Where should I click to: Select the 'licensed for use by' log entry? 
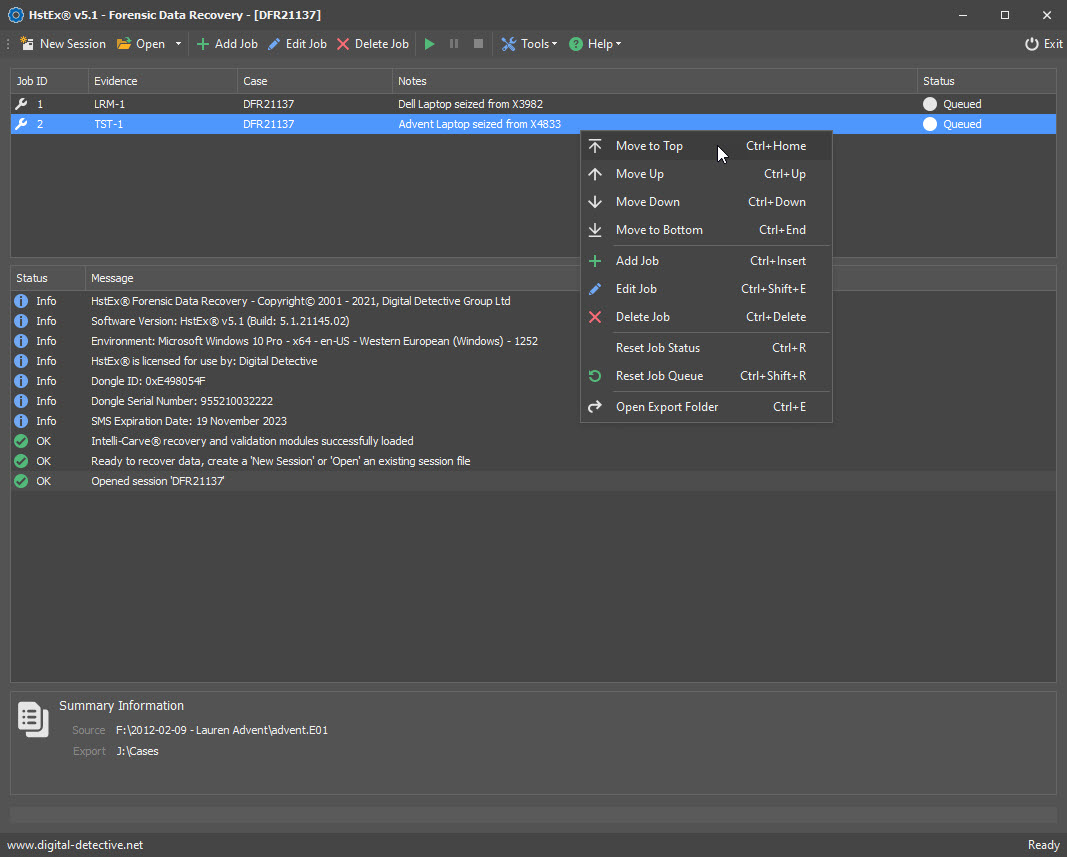(x=204, y=361)
